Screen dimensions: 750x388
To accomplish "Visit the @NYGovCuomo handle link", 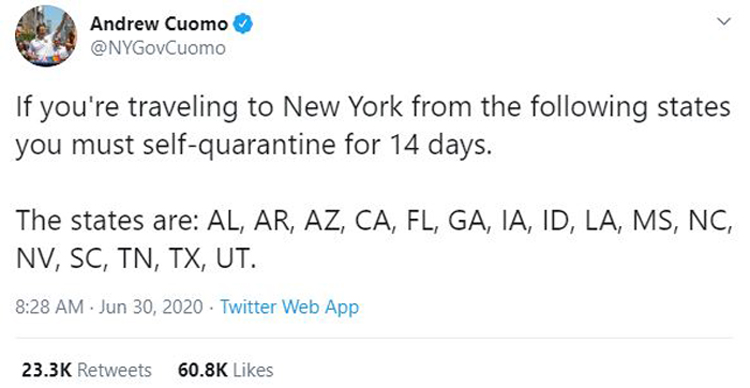I will (158, 48).
